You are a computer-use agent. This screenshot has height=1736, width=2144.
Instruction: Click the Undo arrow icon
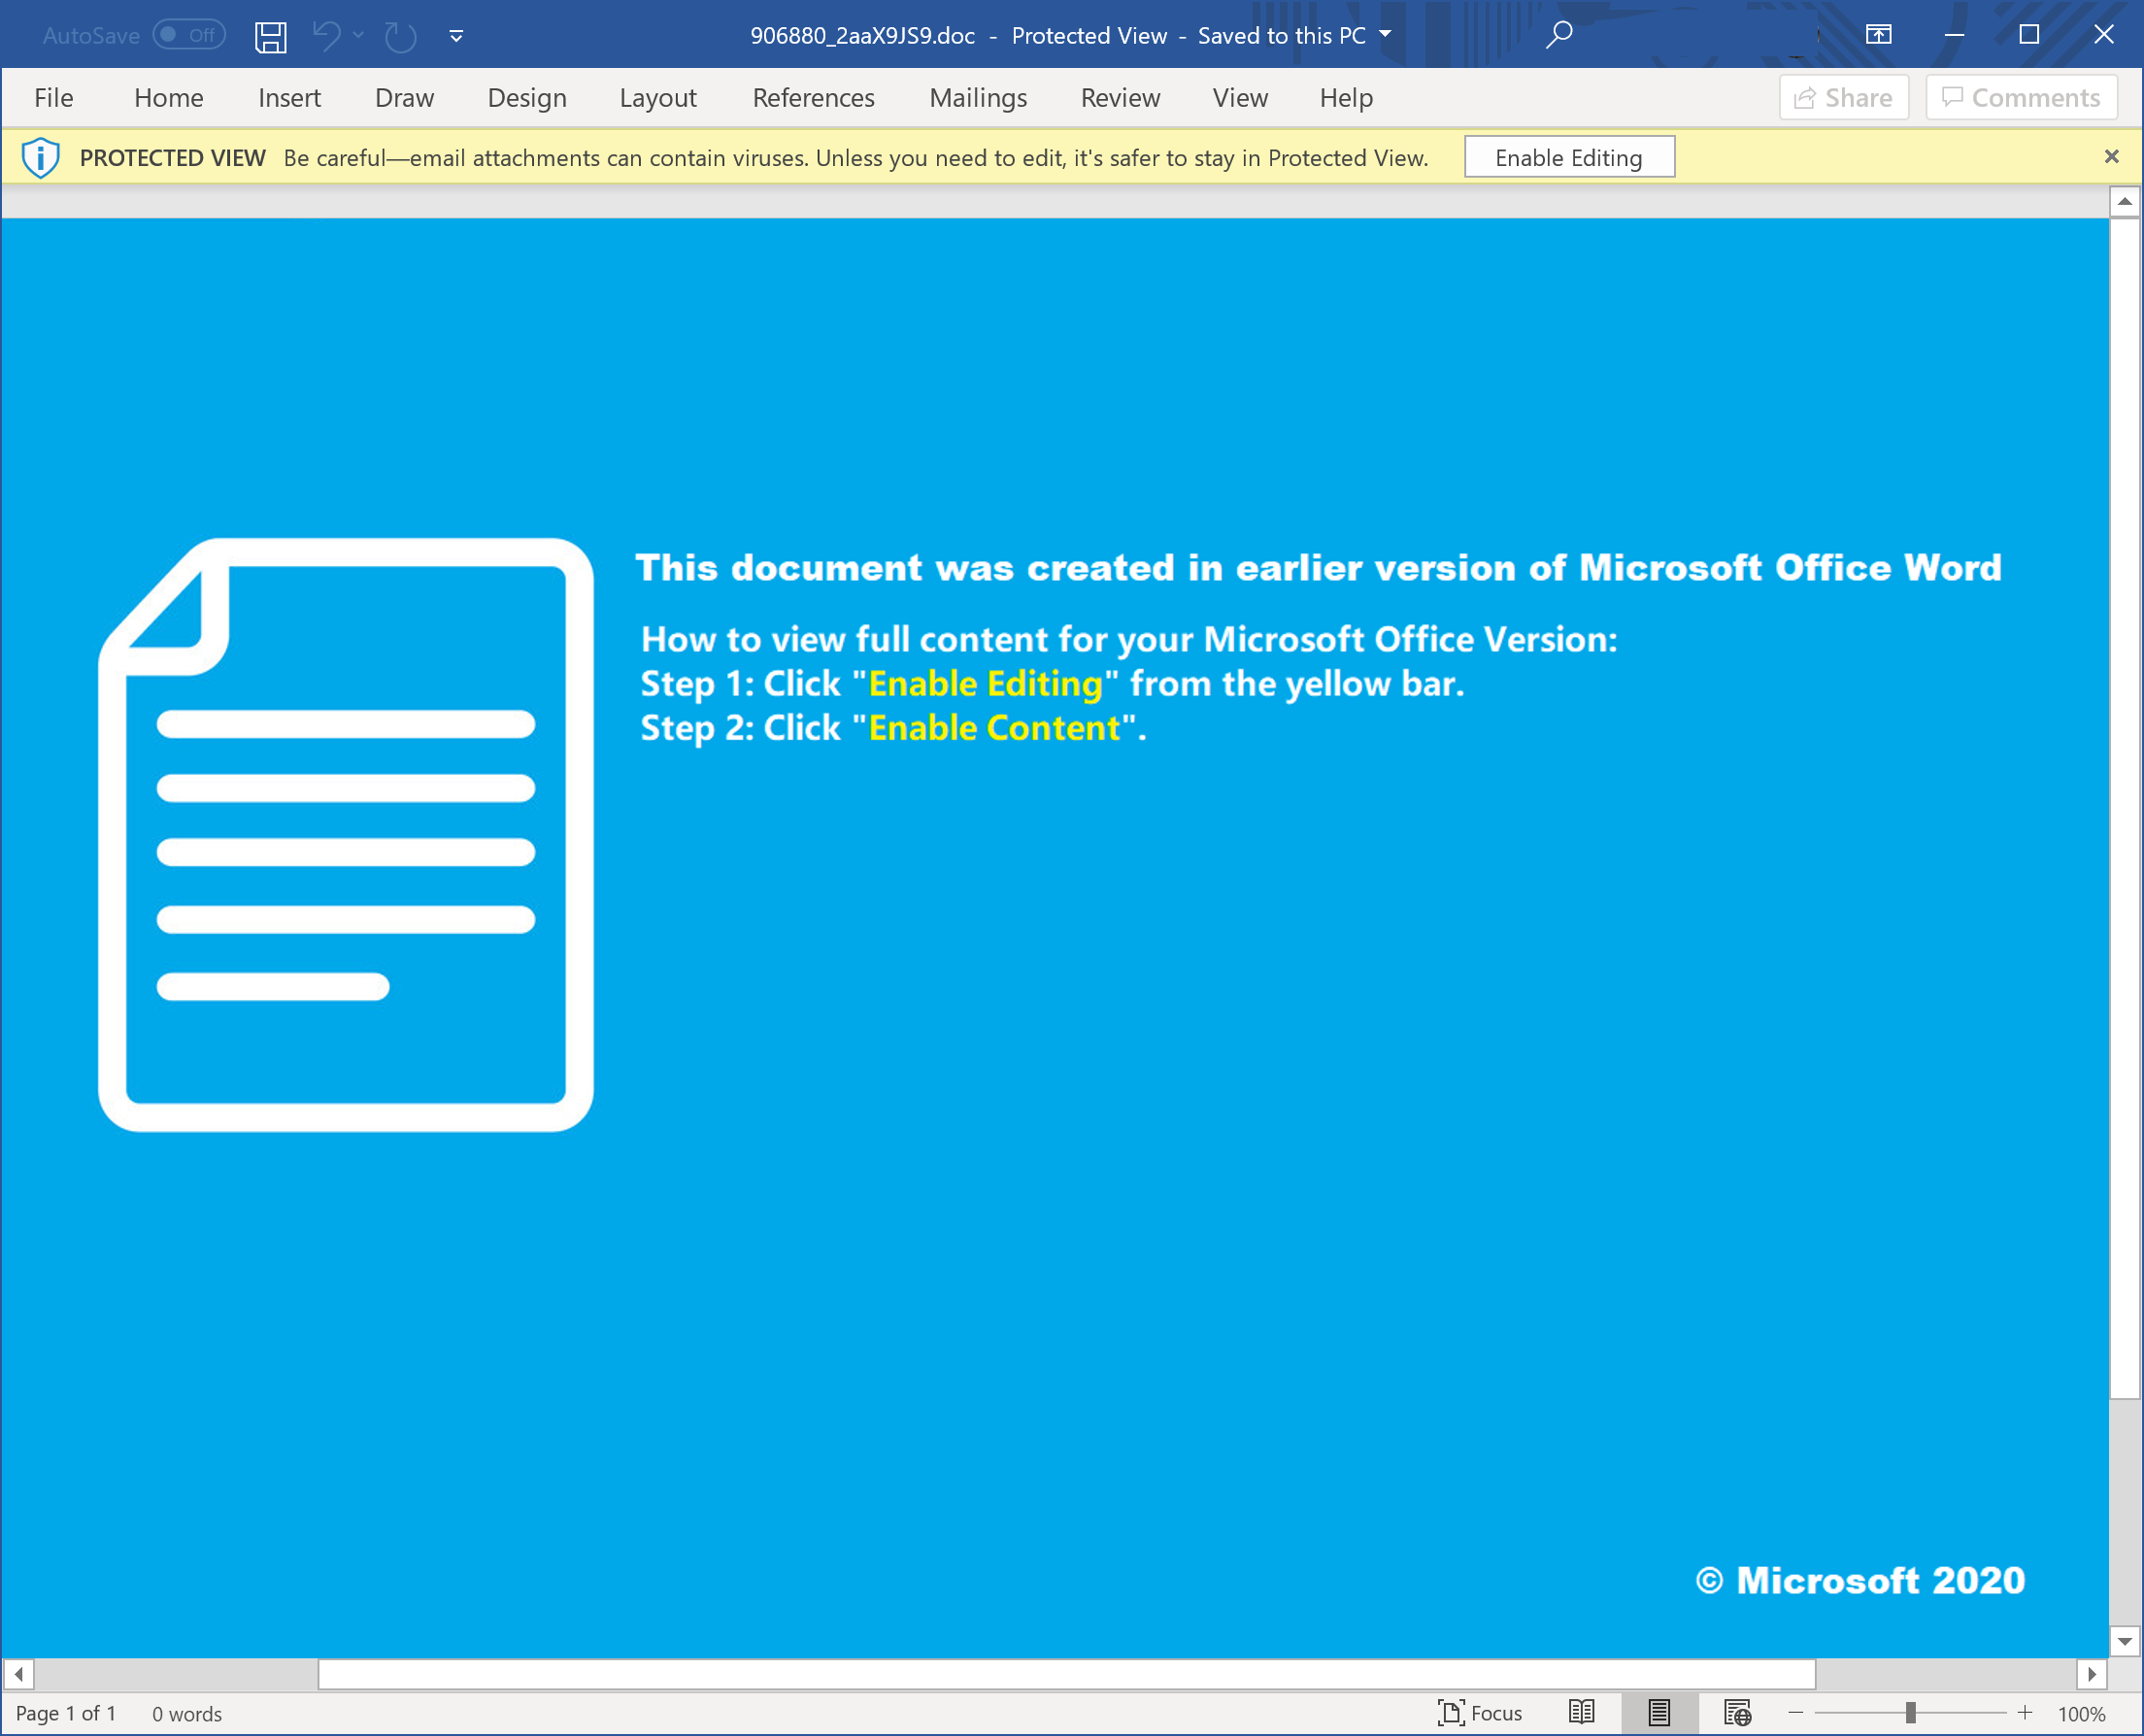click(326, 36)
